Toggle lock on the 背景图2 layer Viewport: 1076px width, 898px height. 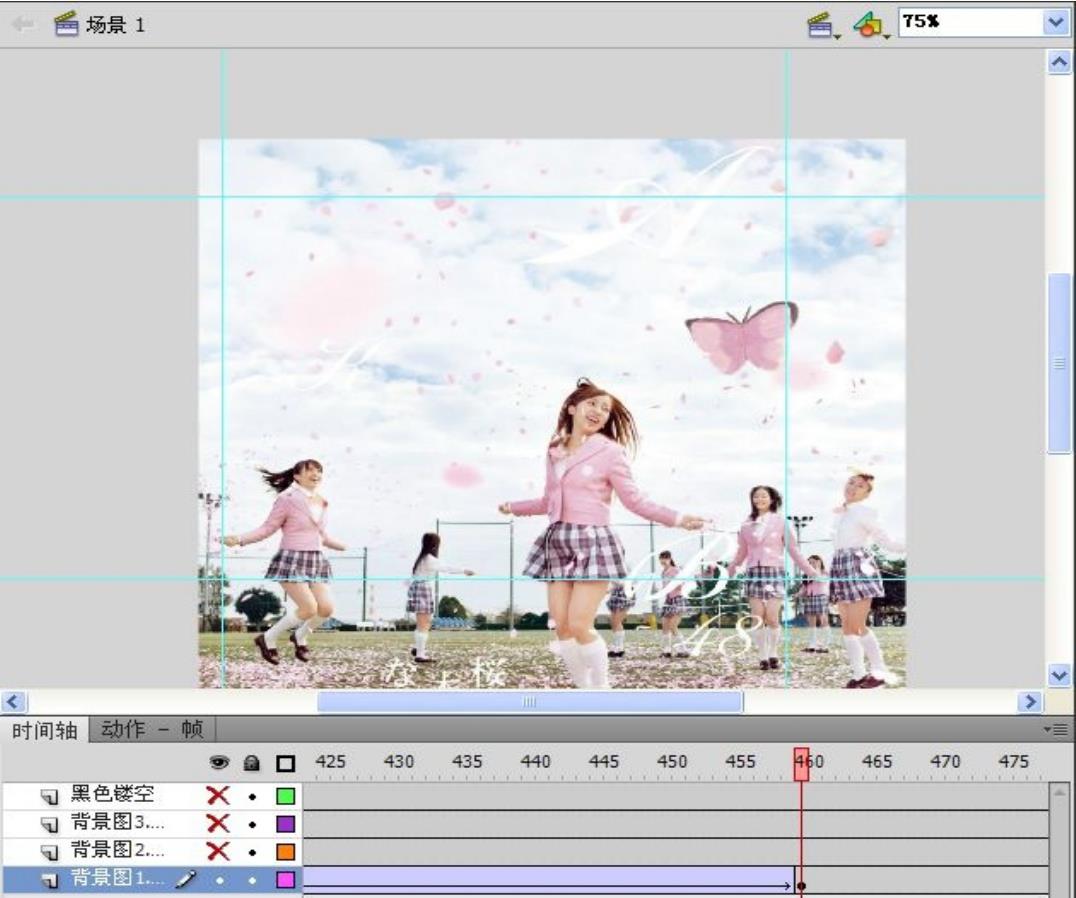click(252, 853)
